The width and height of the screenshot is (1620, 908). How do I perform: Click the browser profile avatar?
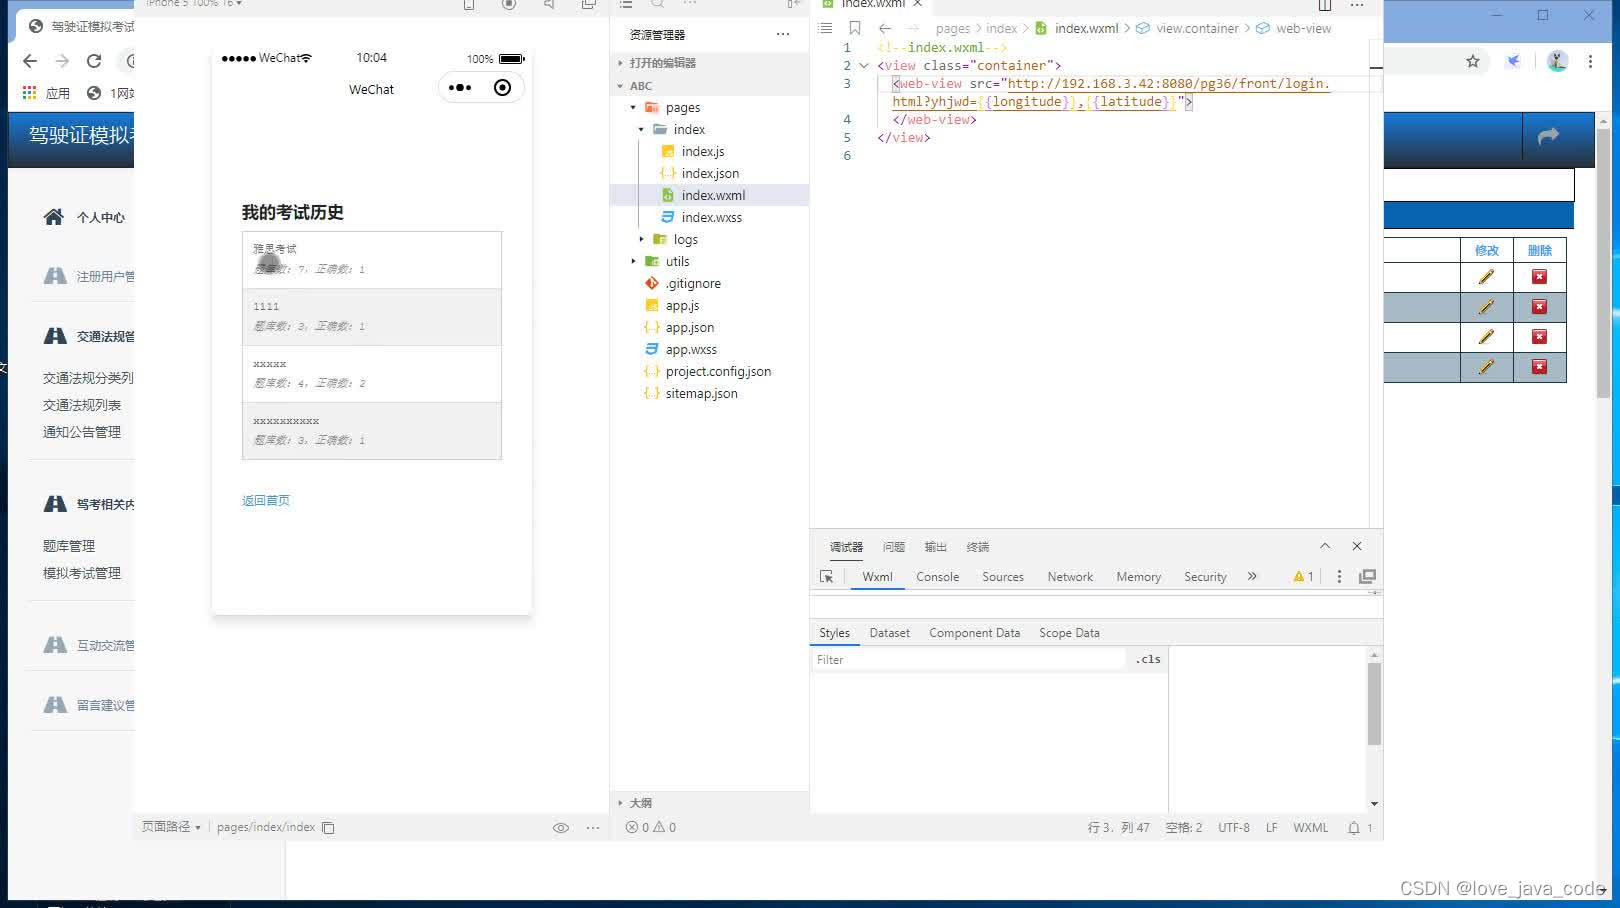click(x=1557, y=61)
